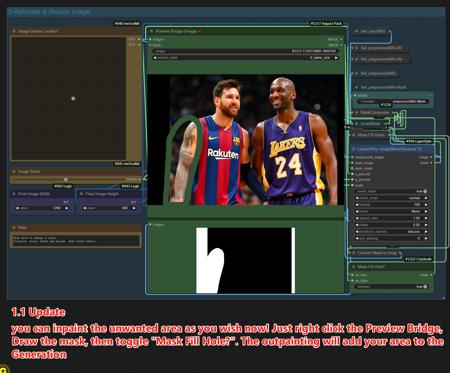Click the Image Scale slider handle
This screenshot has width=450, height=373.
tap(66, 179)
